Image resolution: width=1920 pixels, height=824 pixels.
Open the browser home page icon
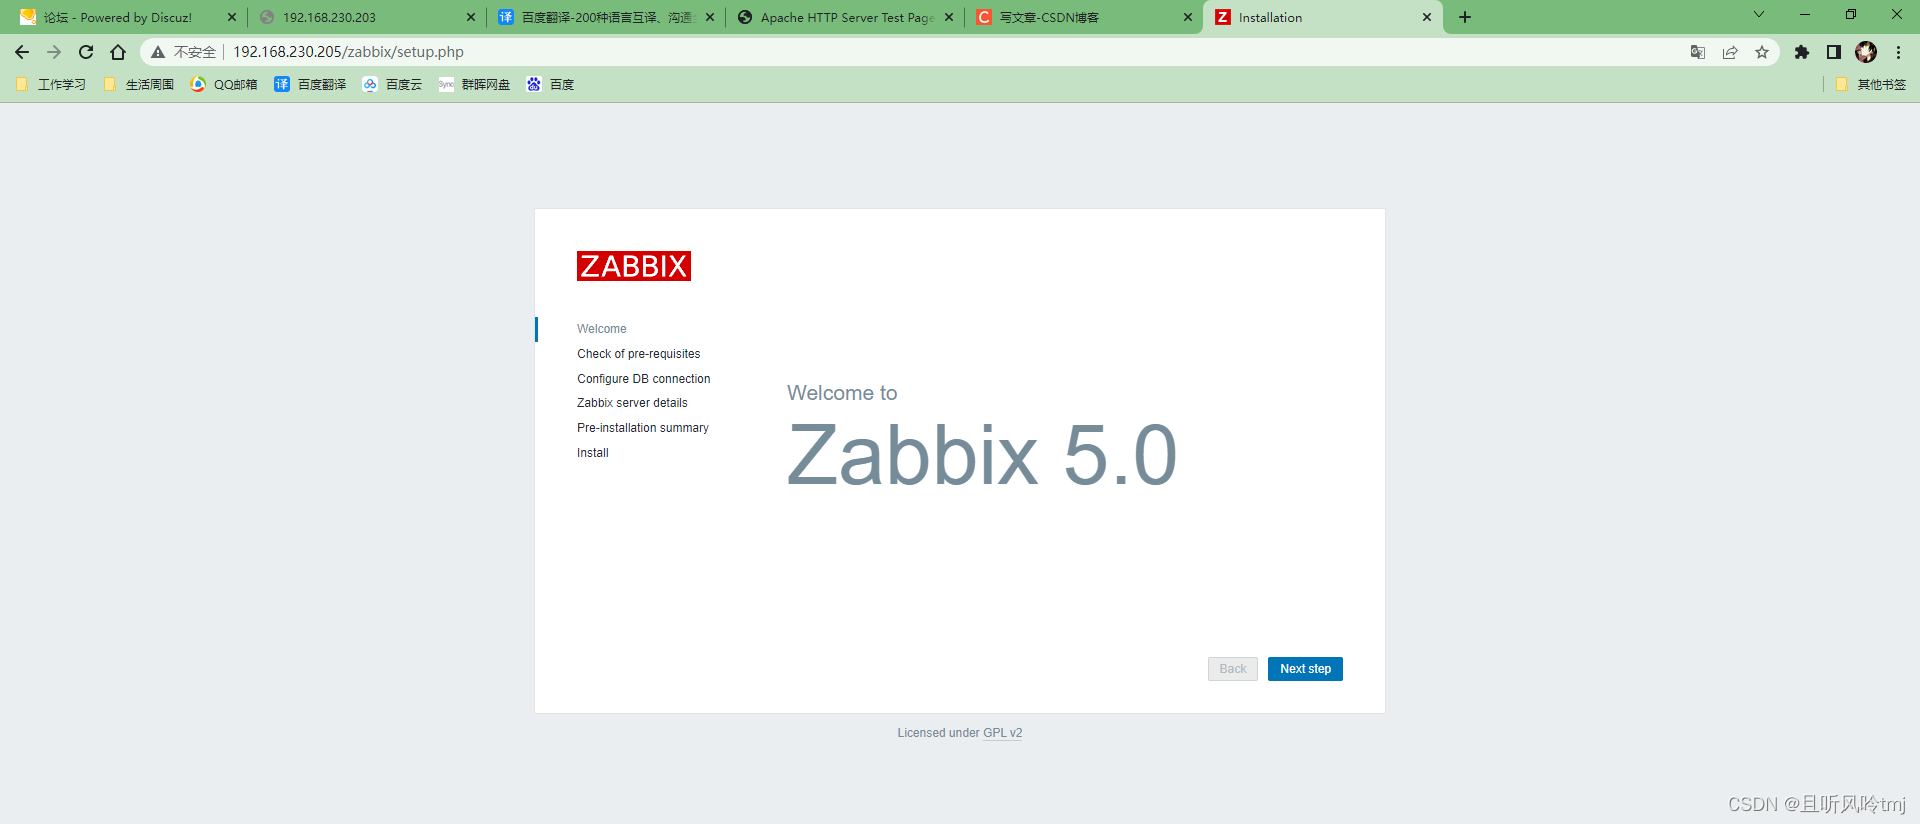pos(118,52)
